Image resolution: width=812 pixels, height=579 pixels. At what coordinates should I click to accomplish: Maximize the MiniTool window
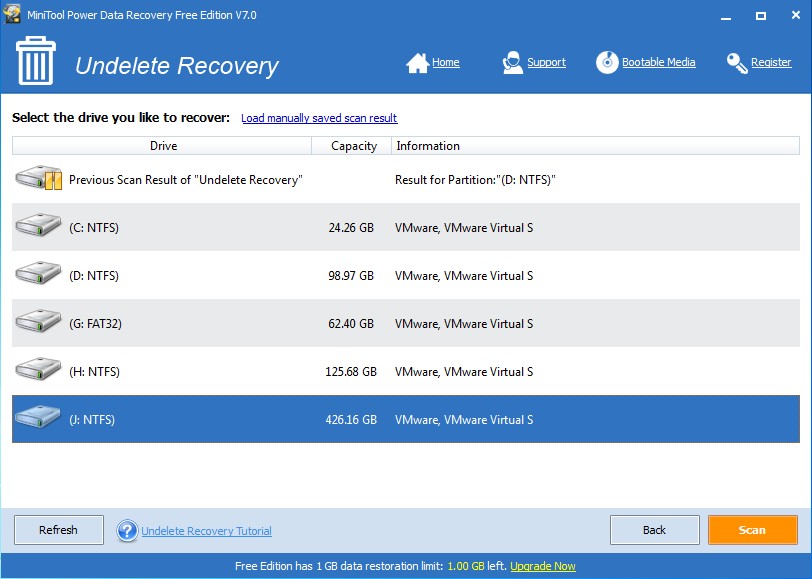click(761, 16)
